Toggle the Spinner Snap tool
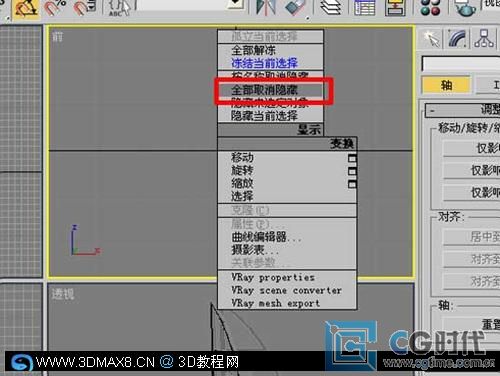Viewport: 500px width, 376px height. (85, 8)
